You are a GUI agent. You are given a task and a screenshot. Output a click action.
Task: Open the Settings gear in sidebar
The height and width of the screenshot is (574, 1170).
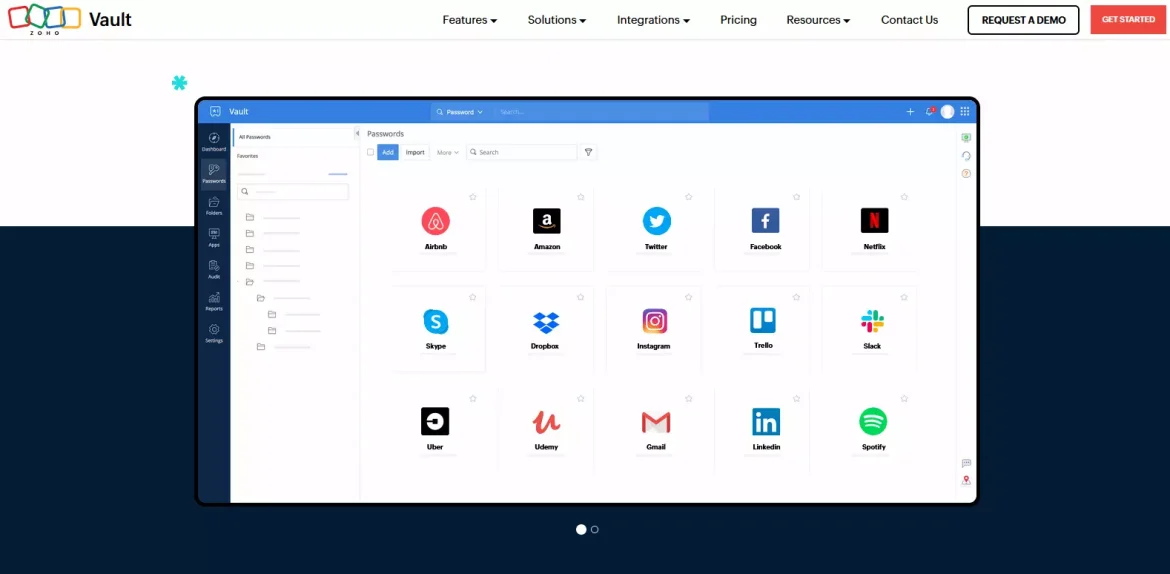pyautogui.click(x=213, y=334)
